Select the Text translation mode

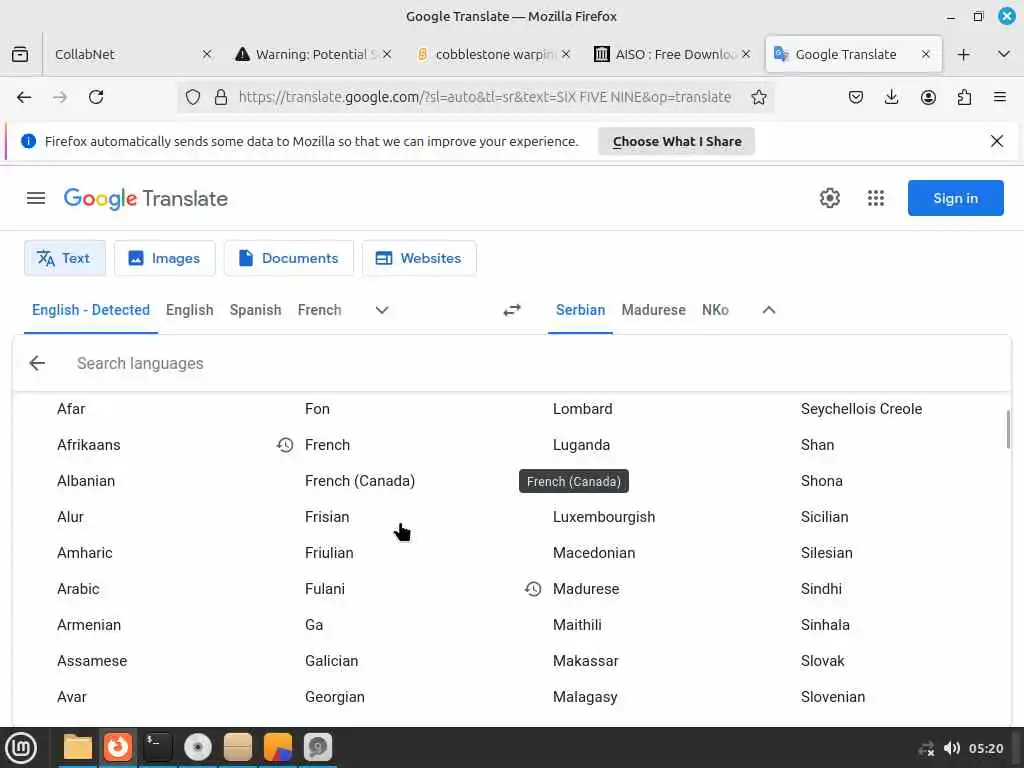(x=64, y=259)
